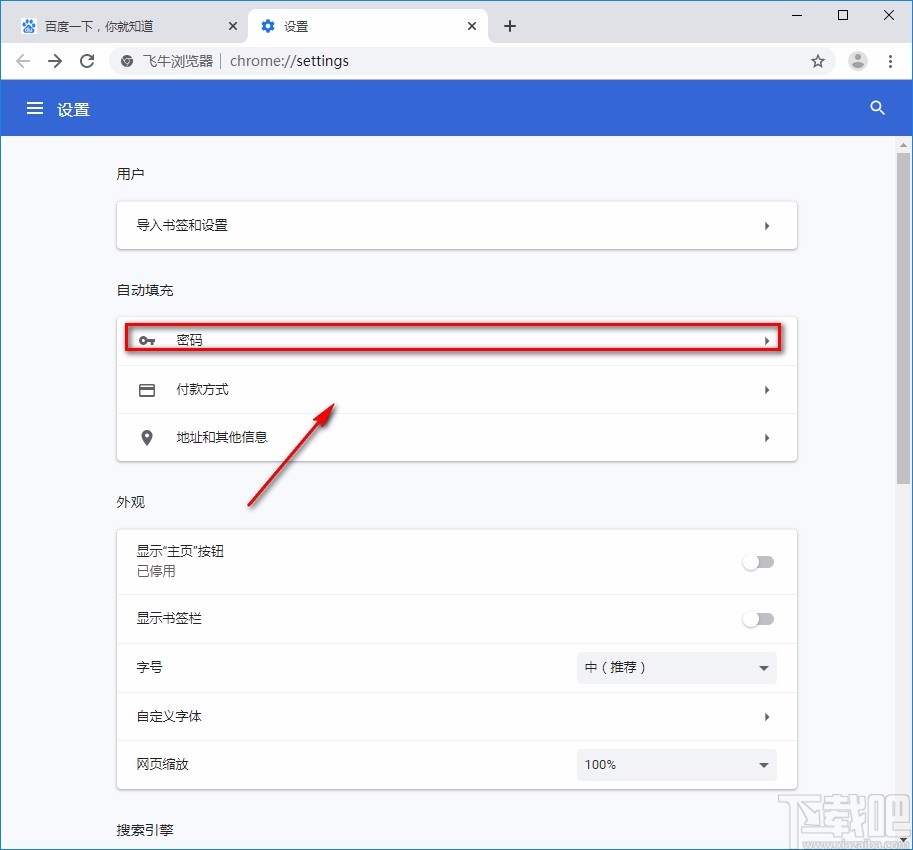Reload the settings page
The height and width of the screenshot is (850, 913).
[x=87, y=61]
